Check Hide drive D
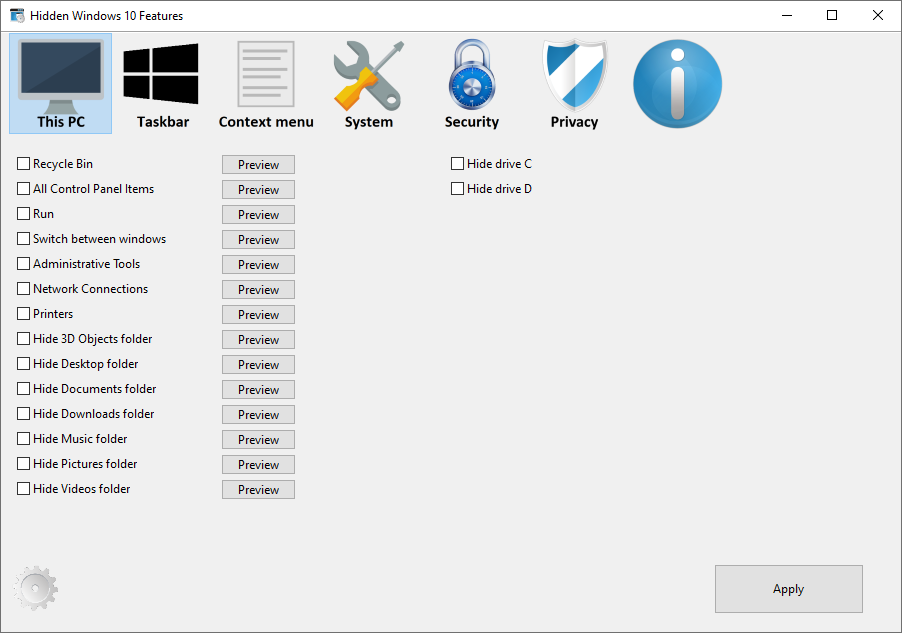 [457, 189]
